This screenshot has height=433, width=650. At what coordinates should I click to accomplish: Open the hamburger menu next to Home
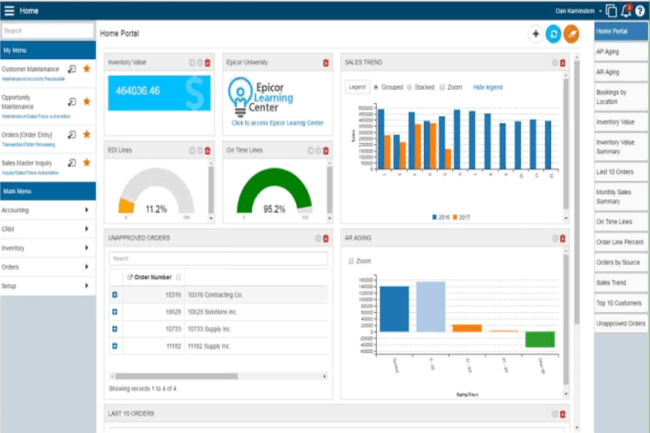coord(9,10)
